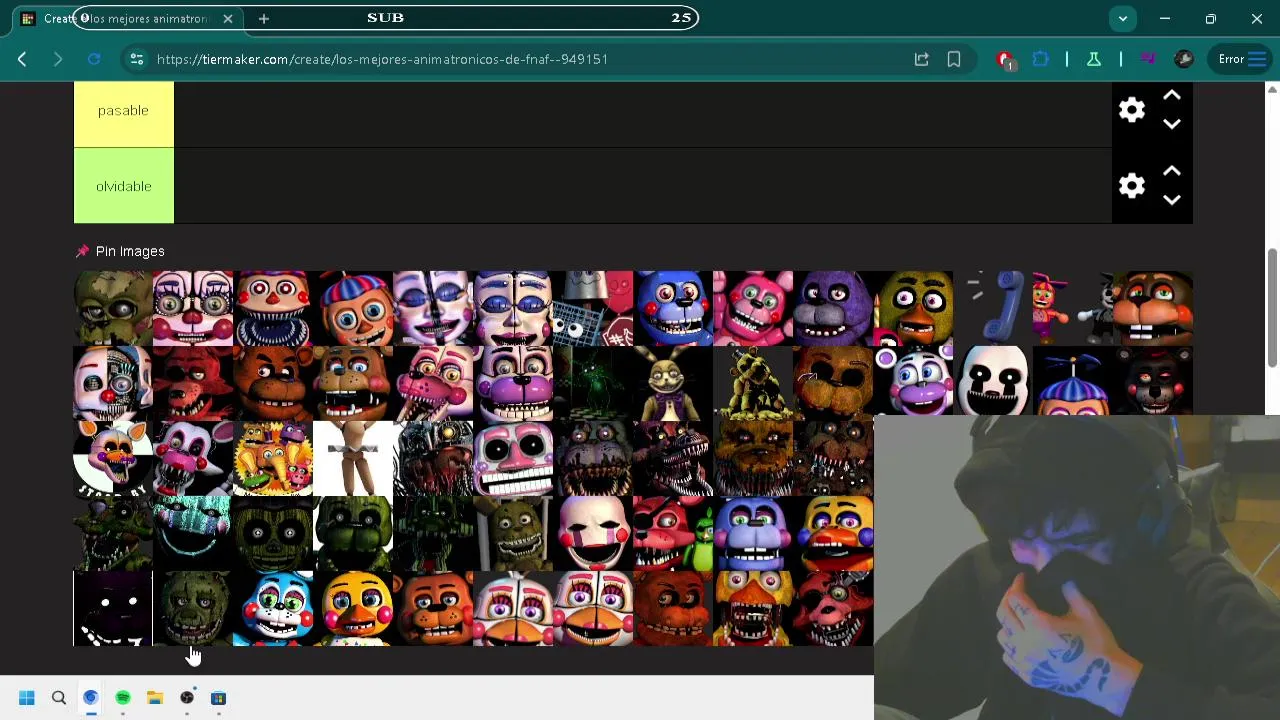This screenshot has width=1280, height=720.
Task: Select the purple Bonnie rabbit image
Action: click(833, 308)
